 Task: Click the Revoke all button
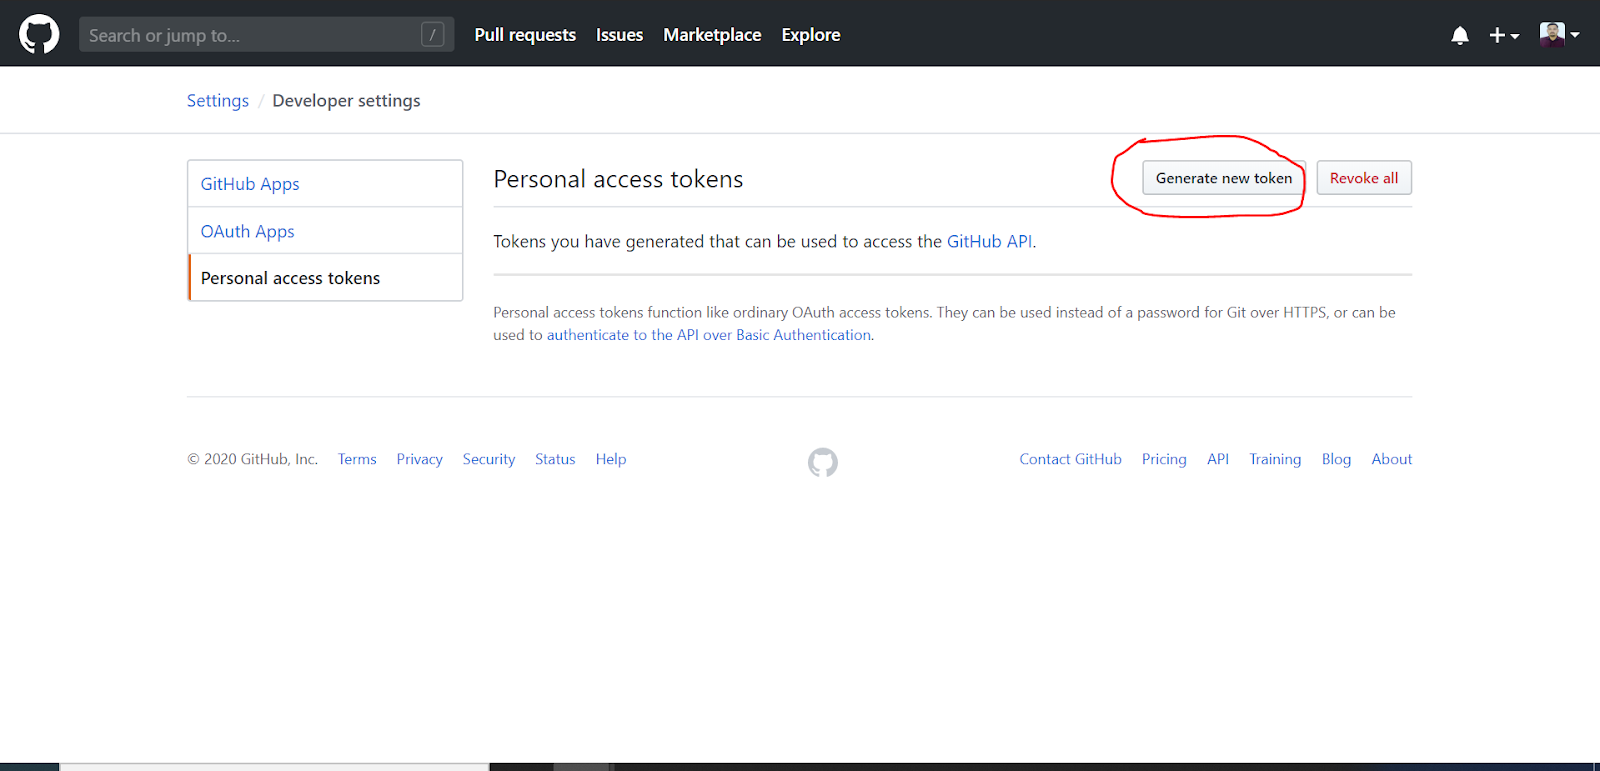pos(1364,178)
